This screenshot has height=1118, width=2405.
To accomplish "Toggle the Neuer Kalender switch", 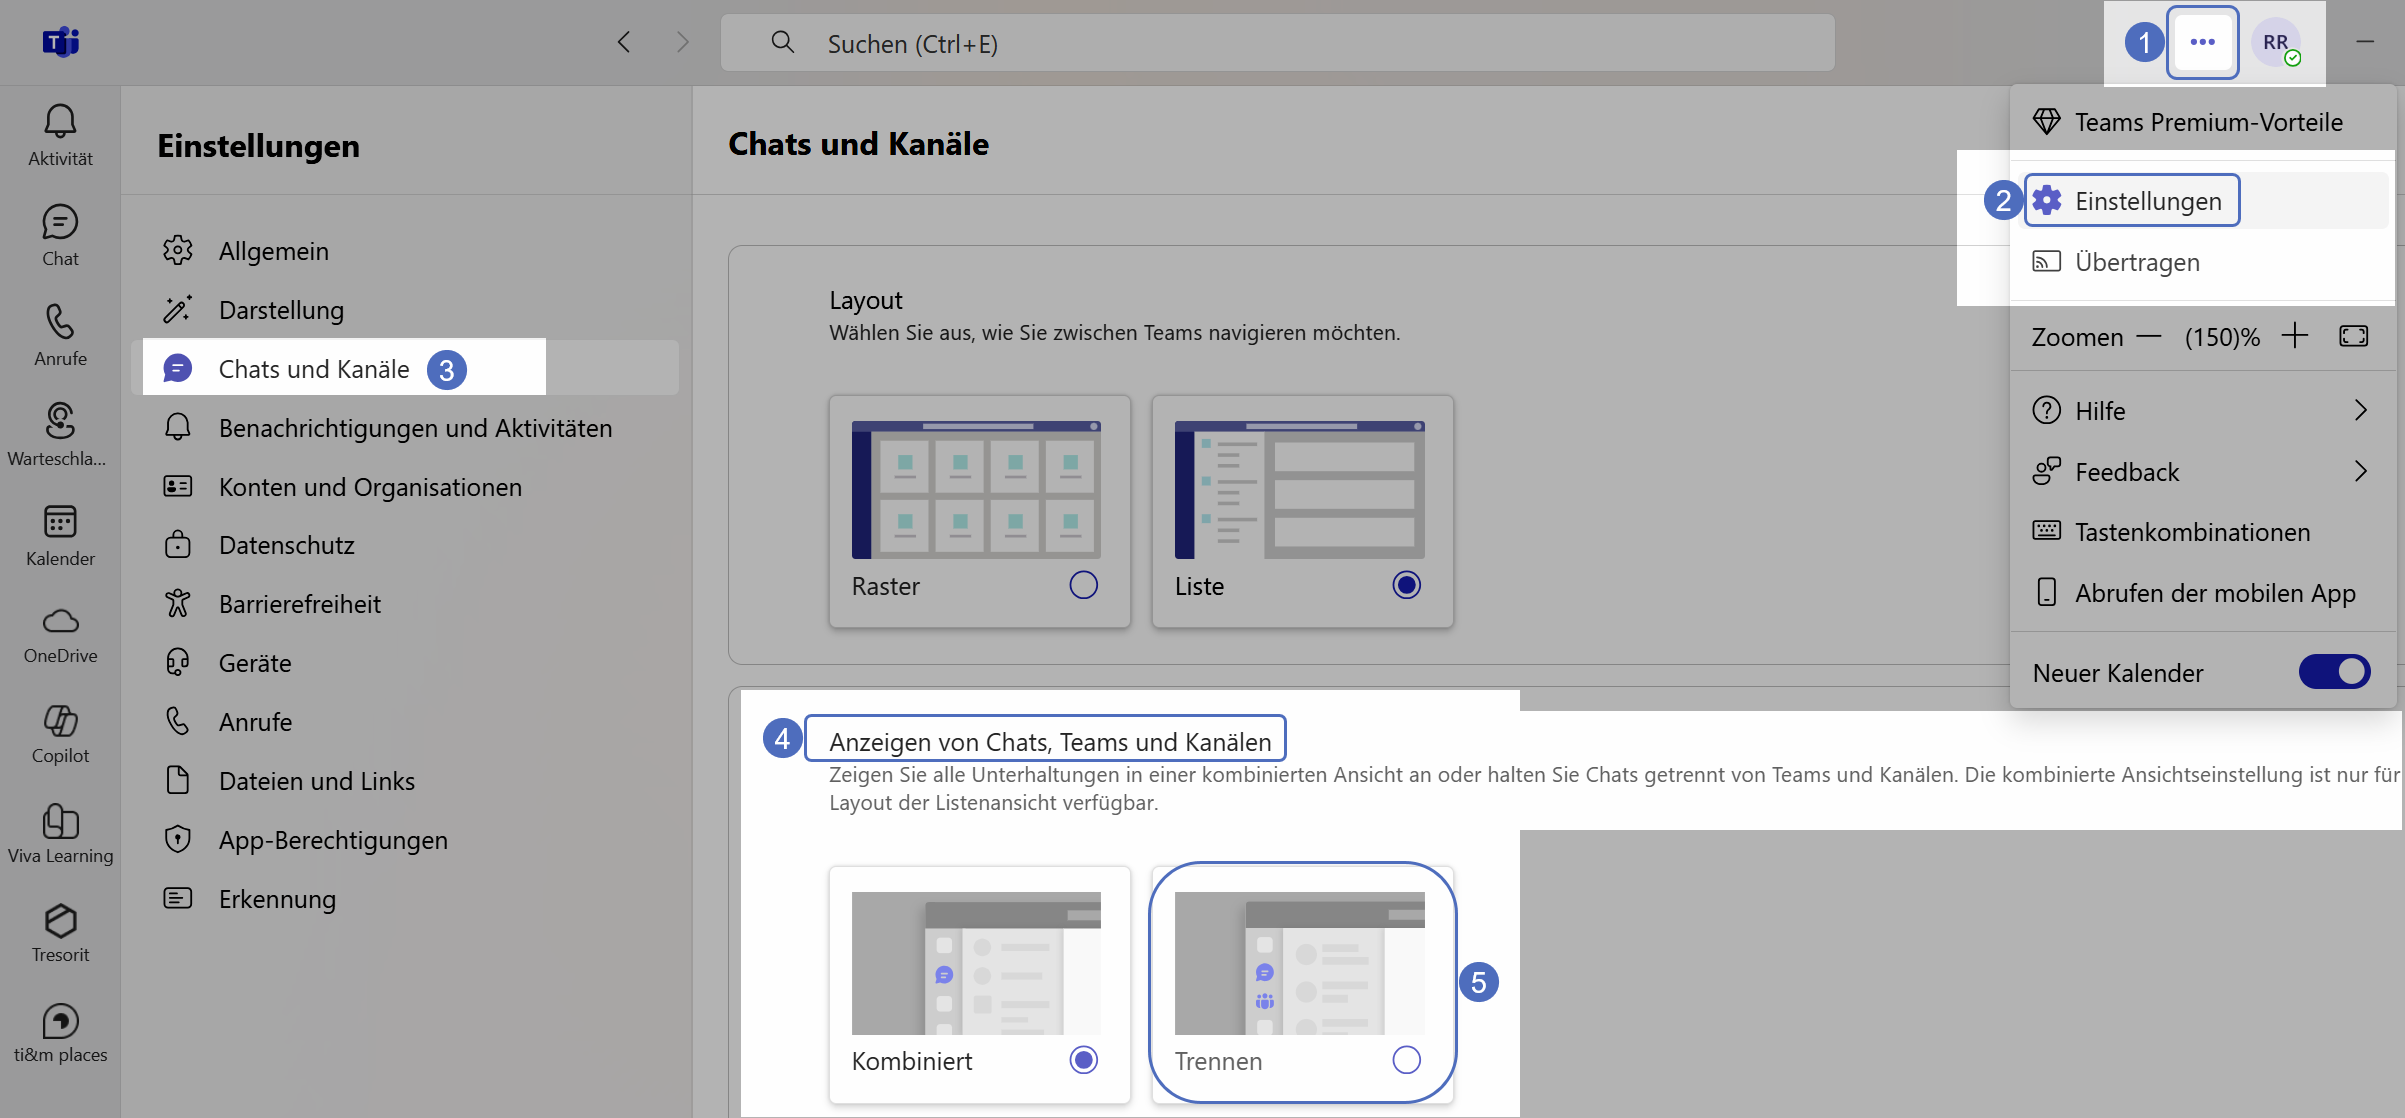I will click(x=2334, y=672).
